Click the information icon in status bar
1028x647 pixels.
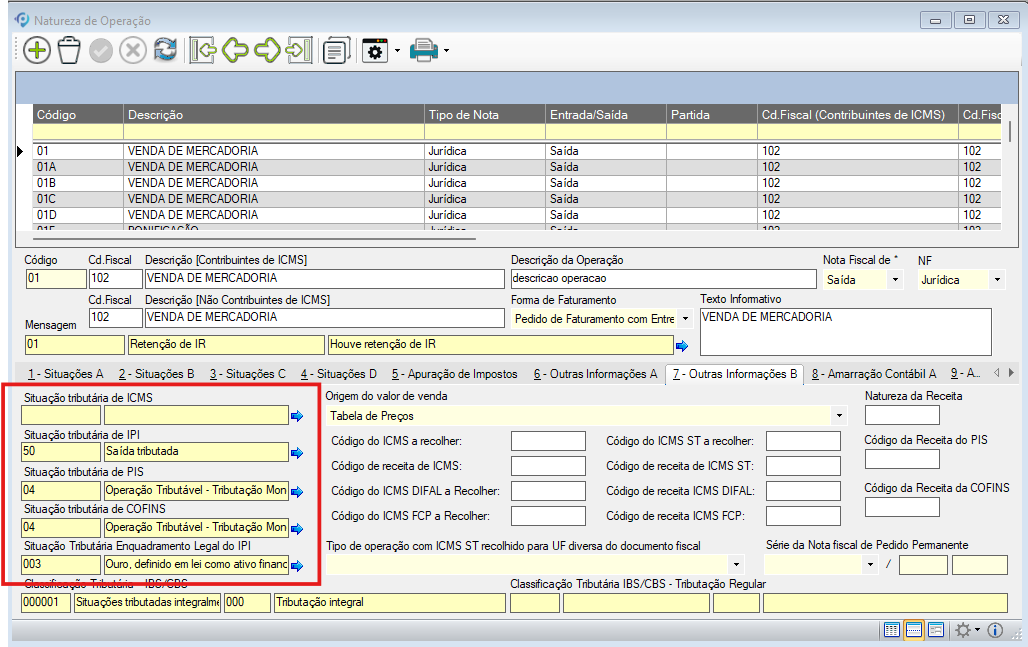point(995,631)
